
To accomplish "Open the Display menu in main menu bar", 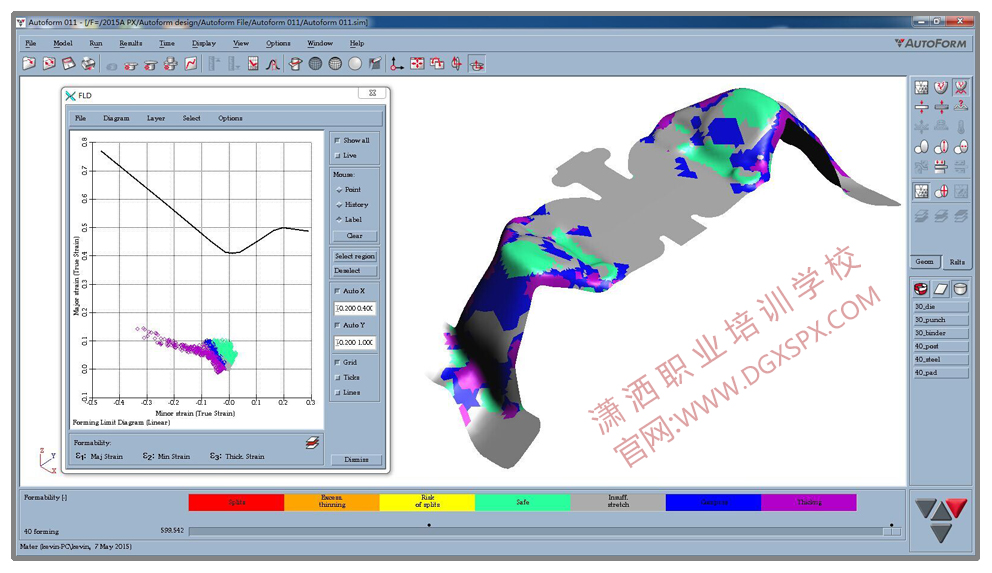I will coord(204,44).
